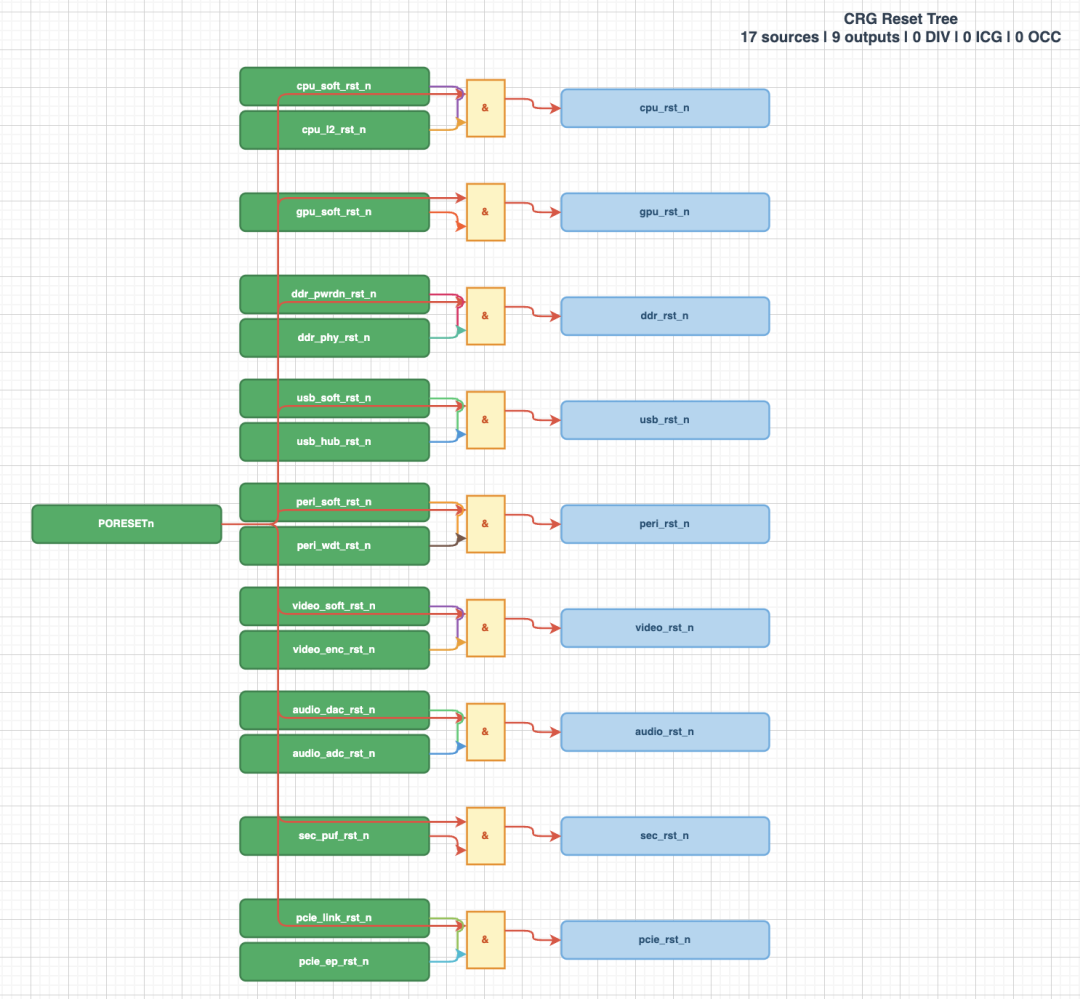1080x999 pixels.
Task: Choose the AND gate driving sec_rst_n
Action: (486, 836)
